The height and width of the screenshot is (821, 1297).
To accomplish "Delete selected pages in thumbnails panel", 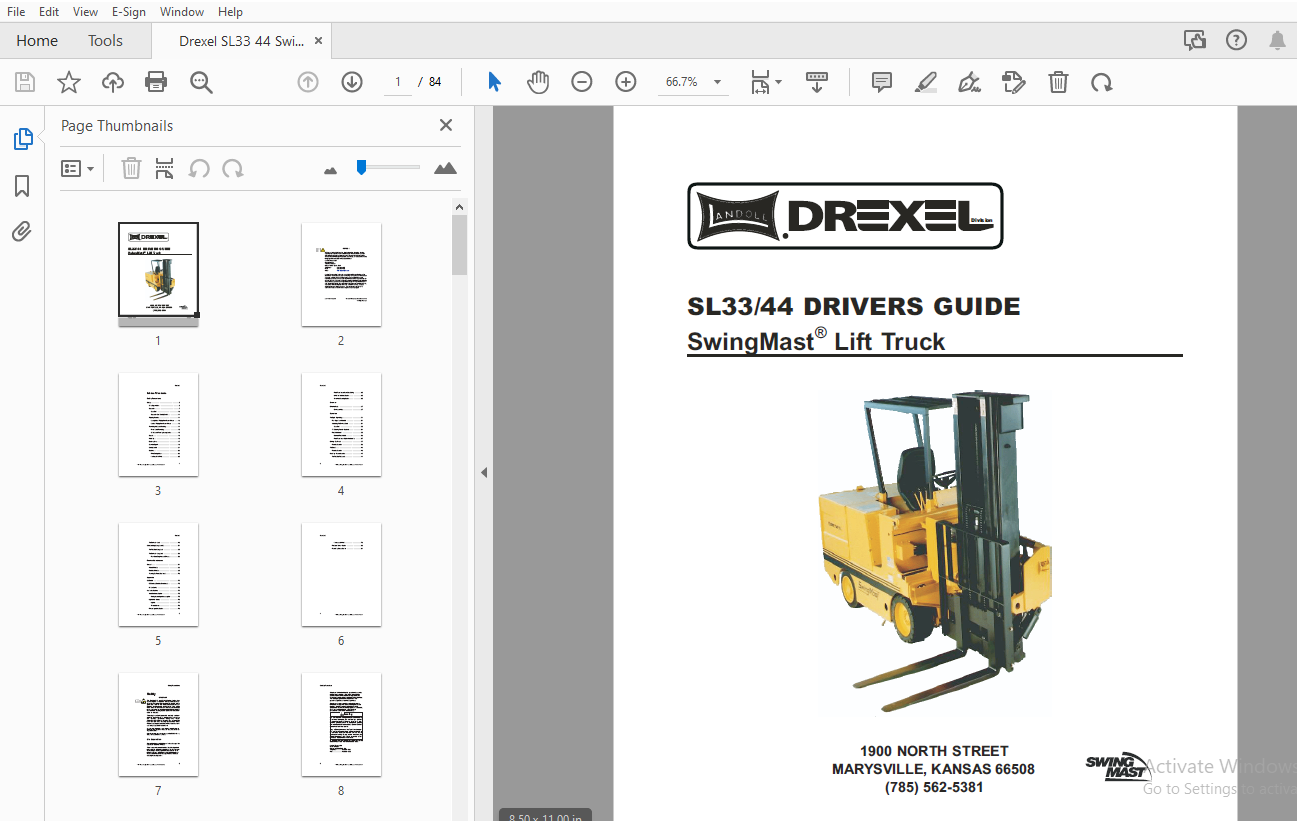I will (x=131, y=168).
